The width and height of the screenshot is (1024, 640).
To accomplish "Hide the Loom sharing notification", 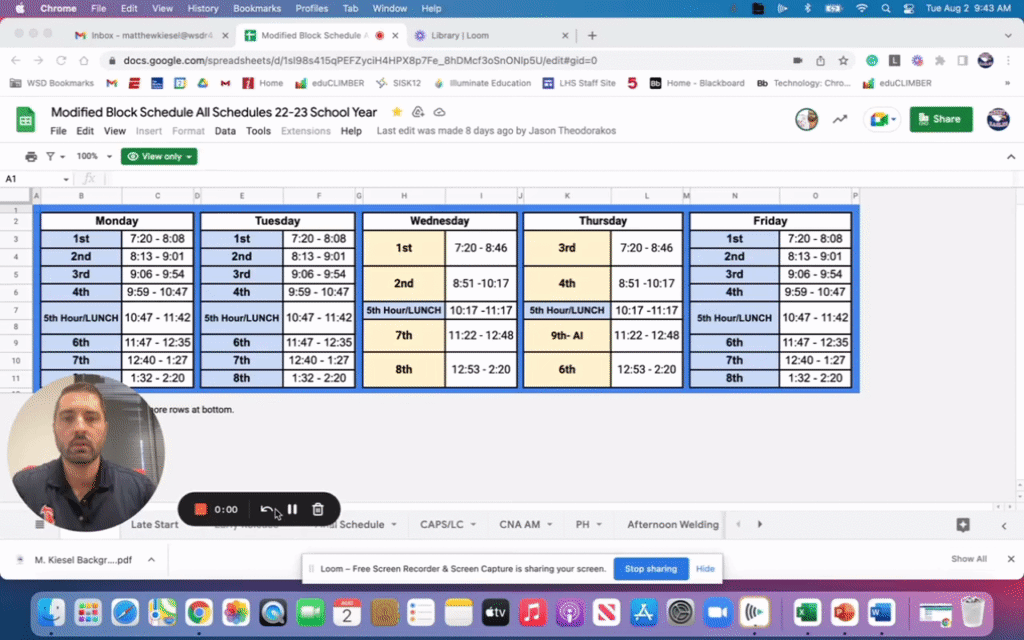I will 705,569.
